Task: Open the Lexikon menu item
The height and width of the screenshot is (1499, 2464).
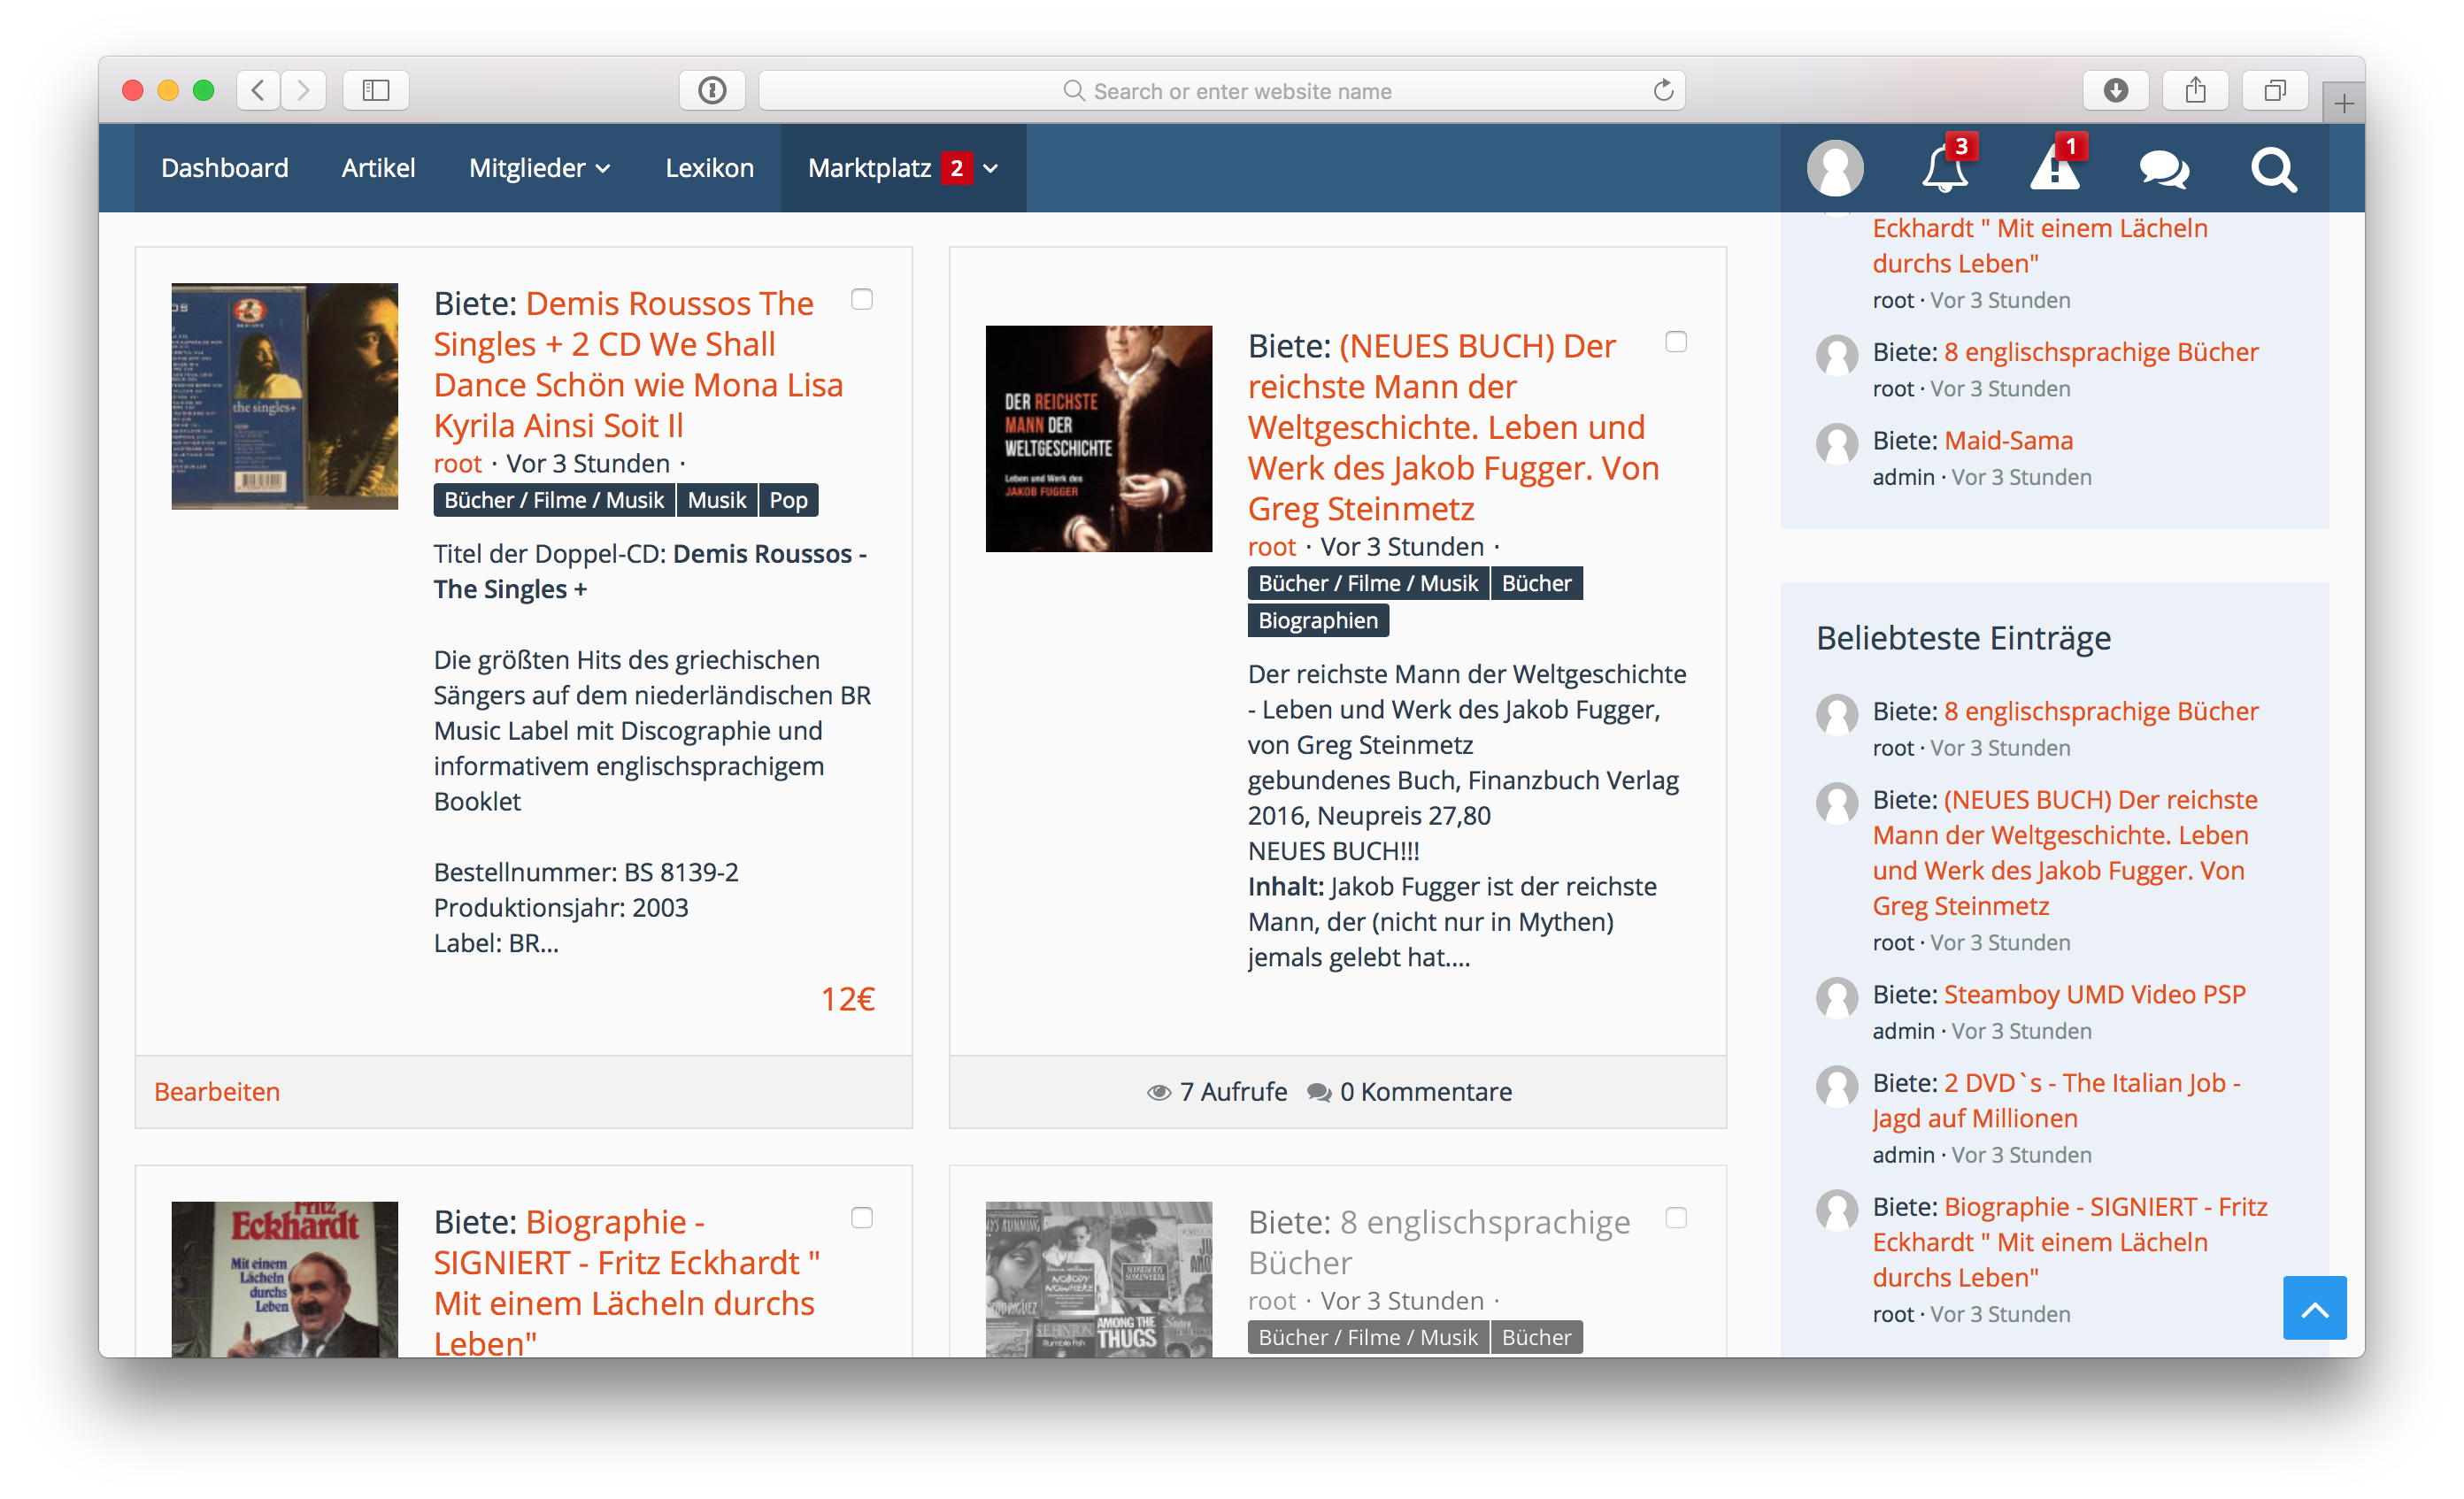Action: (x=709, y=168)
